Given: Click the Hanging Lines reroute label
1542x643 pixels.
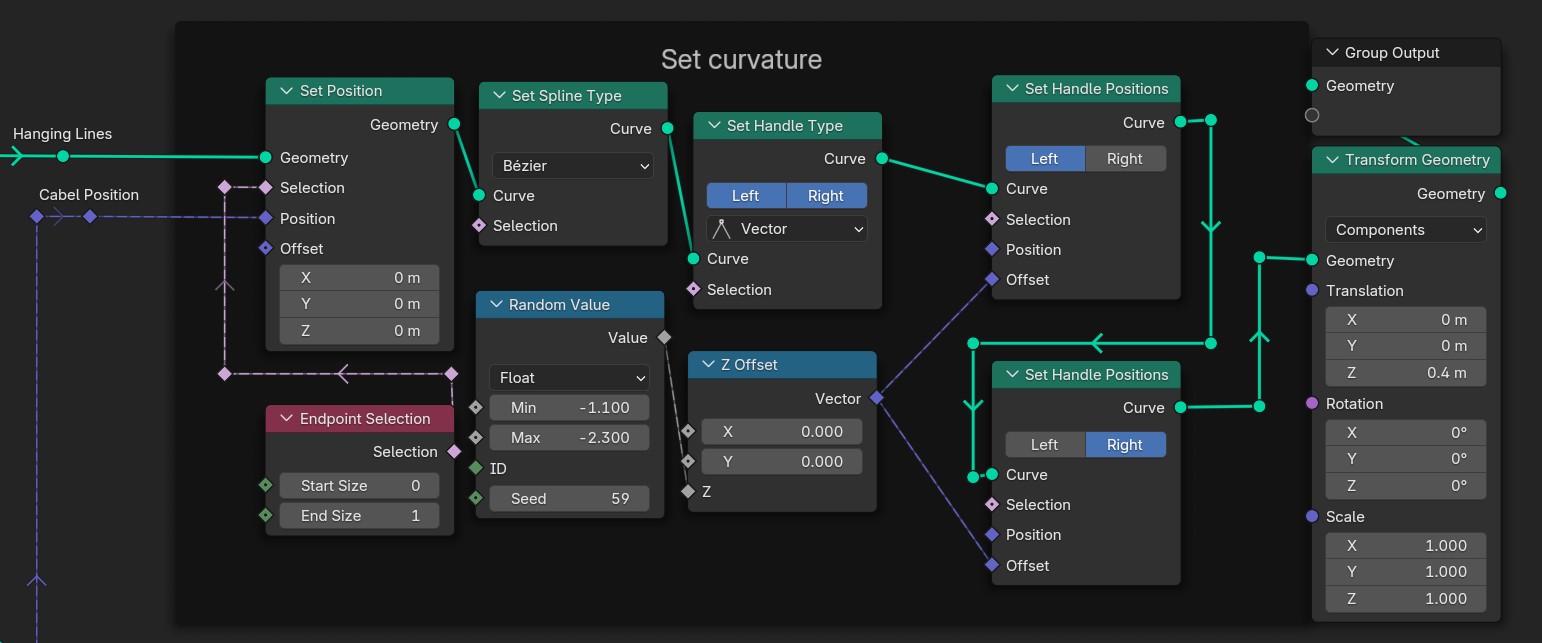Looking at the screenshot, I should [x=62, y=134].
